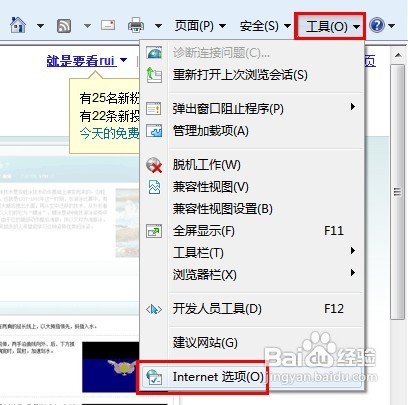The width and height of the screenshot is (408, 405).
Task: Open the 弹出窗口阻止程序(P) submenu
Action: [x=252, y=109]
